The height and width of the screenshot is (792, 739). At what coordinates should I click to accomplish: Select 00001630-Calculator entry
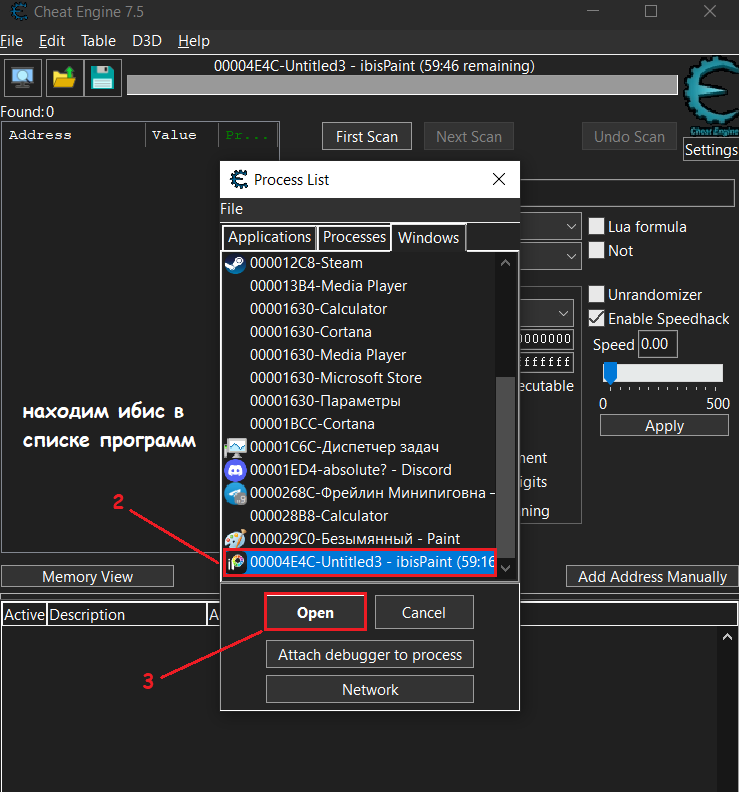(x=318, y=309)
